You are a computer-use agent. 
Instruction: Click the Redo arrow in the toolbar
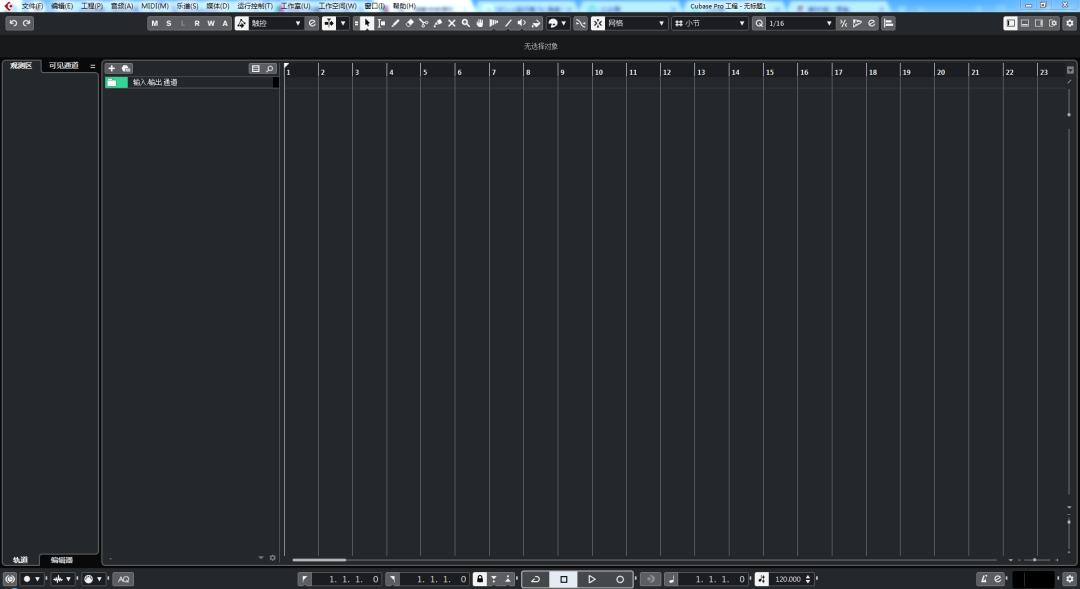click(27, 23)
